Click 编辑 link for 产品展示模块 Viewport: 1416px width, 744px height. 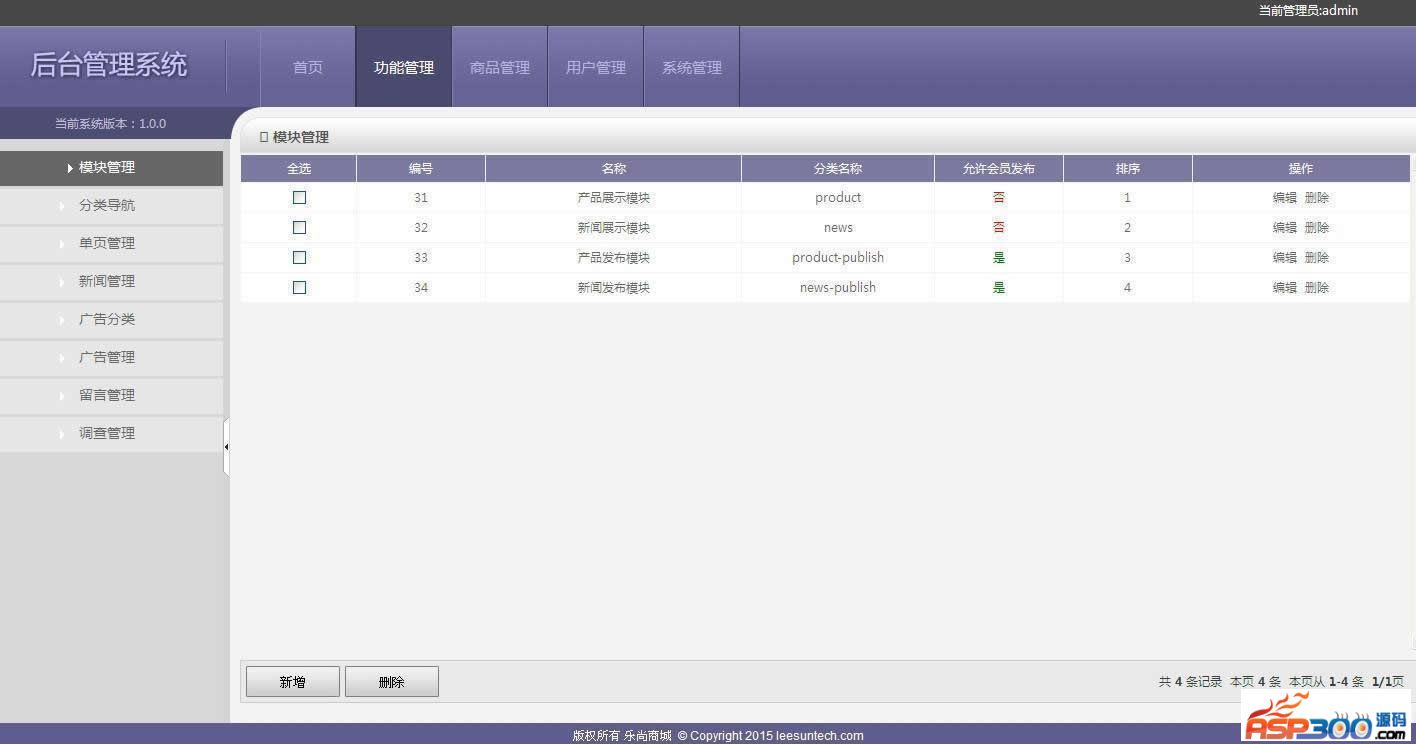pos(1284,198)
